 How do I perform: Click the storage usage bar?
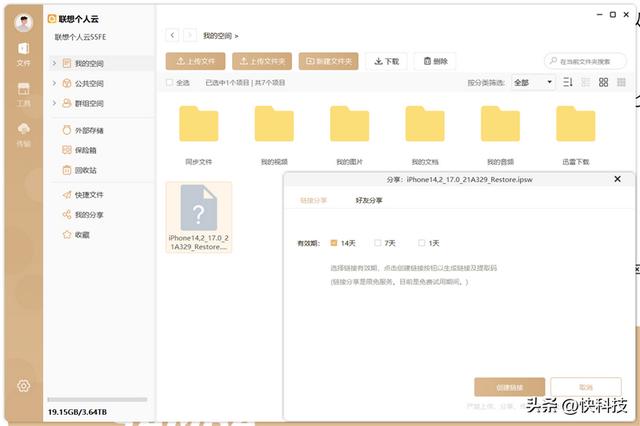pos(97,399)
